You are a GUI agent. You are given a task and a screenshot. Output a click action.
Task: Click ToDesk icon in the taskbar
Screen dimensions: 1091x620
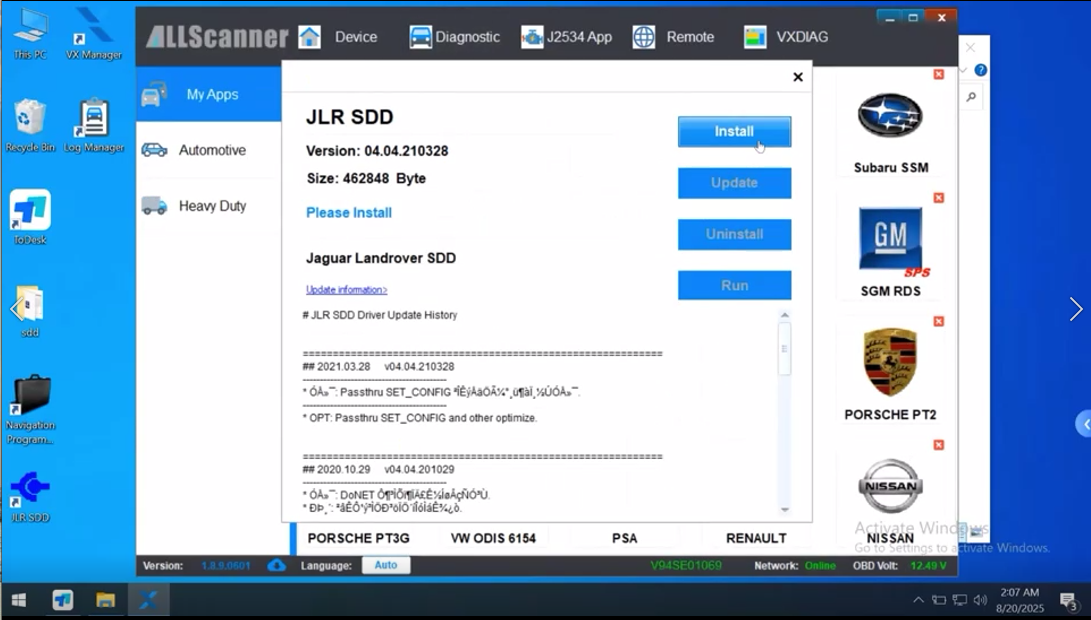[63, 601]
